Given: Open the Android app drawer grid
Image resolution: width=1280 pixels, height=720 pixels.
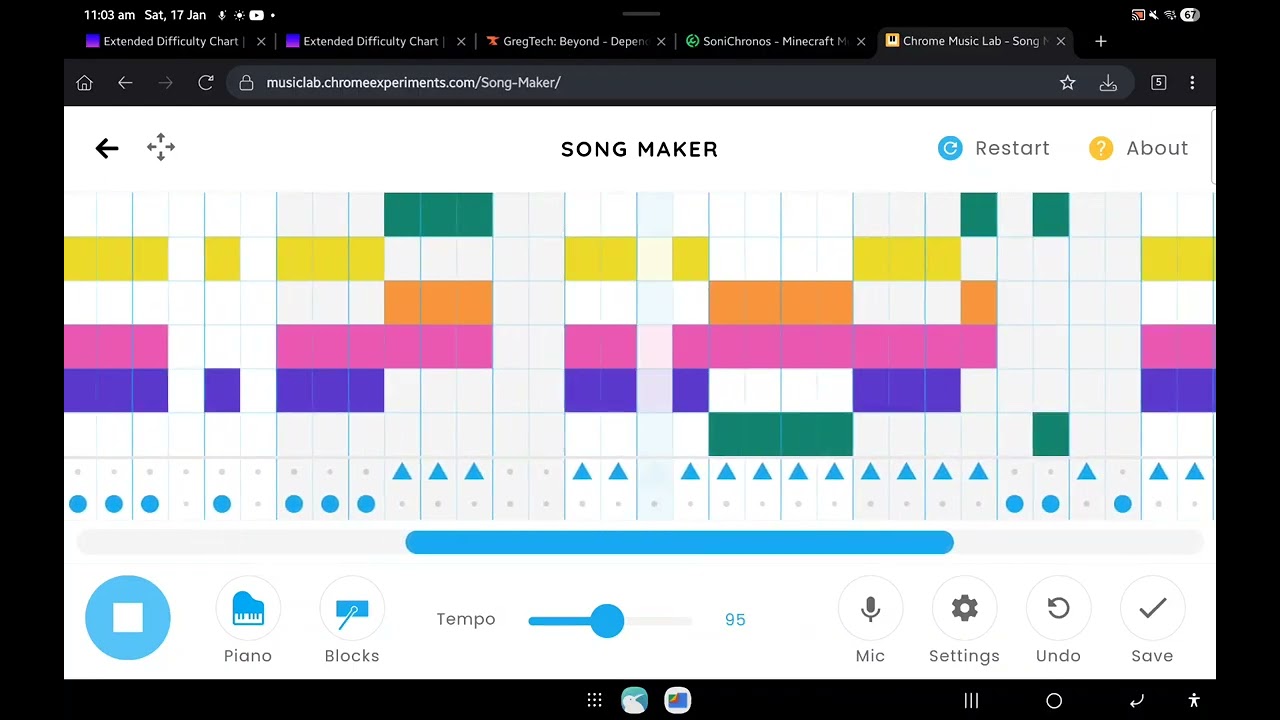Looking at the screenshot, I should click(x=594, y=701).
